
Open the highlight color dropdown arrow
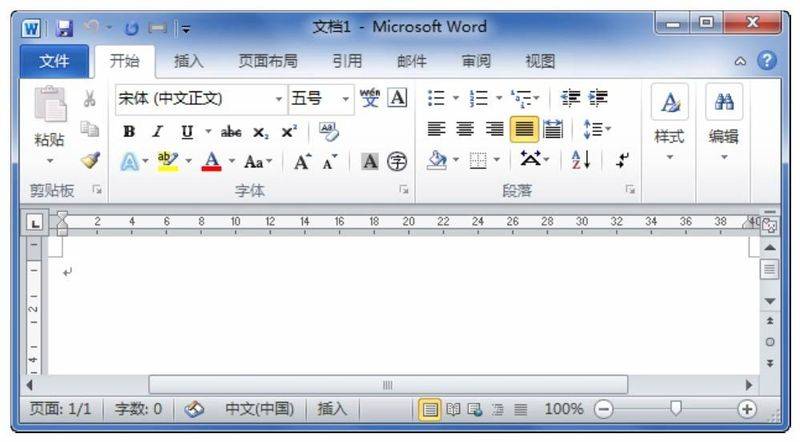(x=188, y=161)
